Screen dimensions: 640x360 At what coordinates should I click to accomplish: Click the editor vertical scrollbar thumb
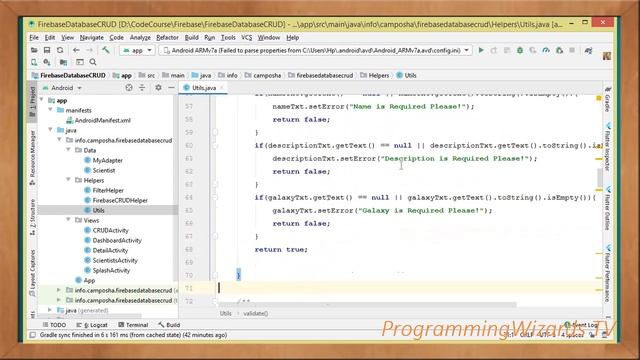pos(600,177)
